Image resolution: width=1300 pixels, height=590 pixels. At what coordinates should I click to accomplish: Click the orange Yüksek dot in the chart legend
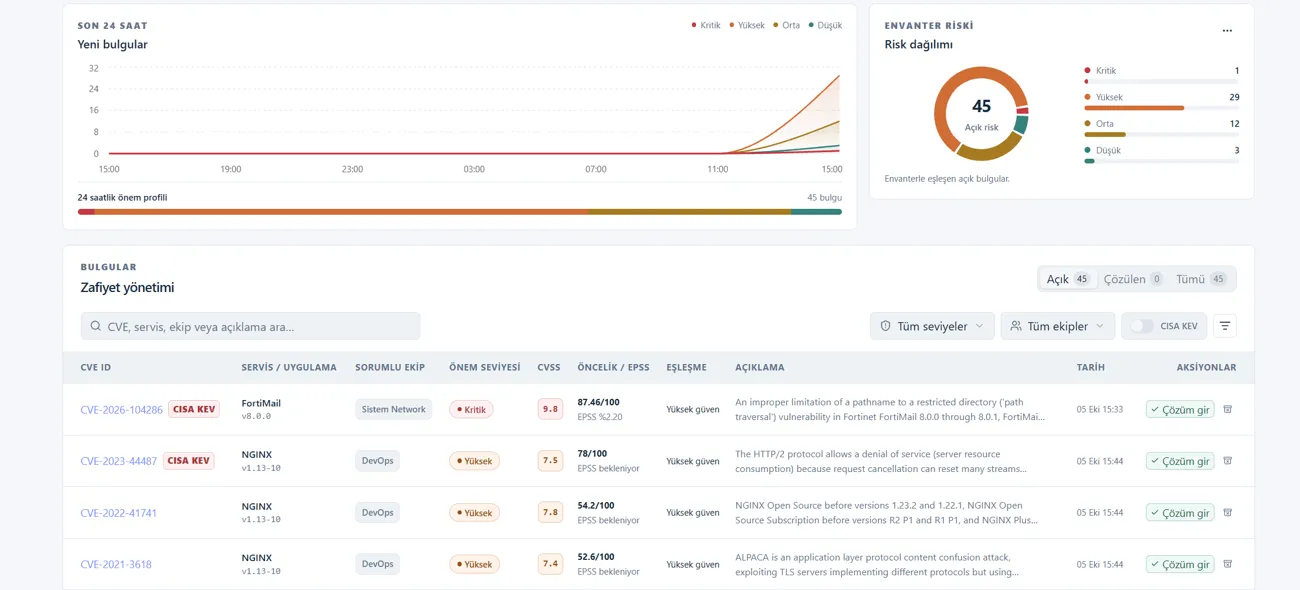[x=731, y=25]
